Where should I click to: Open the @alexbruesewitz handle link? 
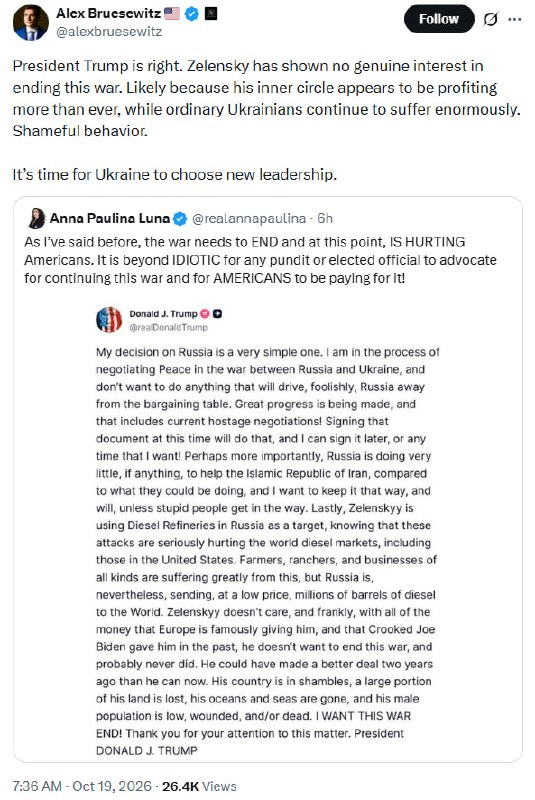[108, 32]
